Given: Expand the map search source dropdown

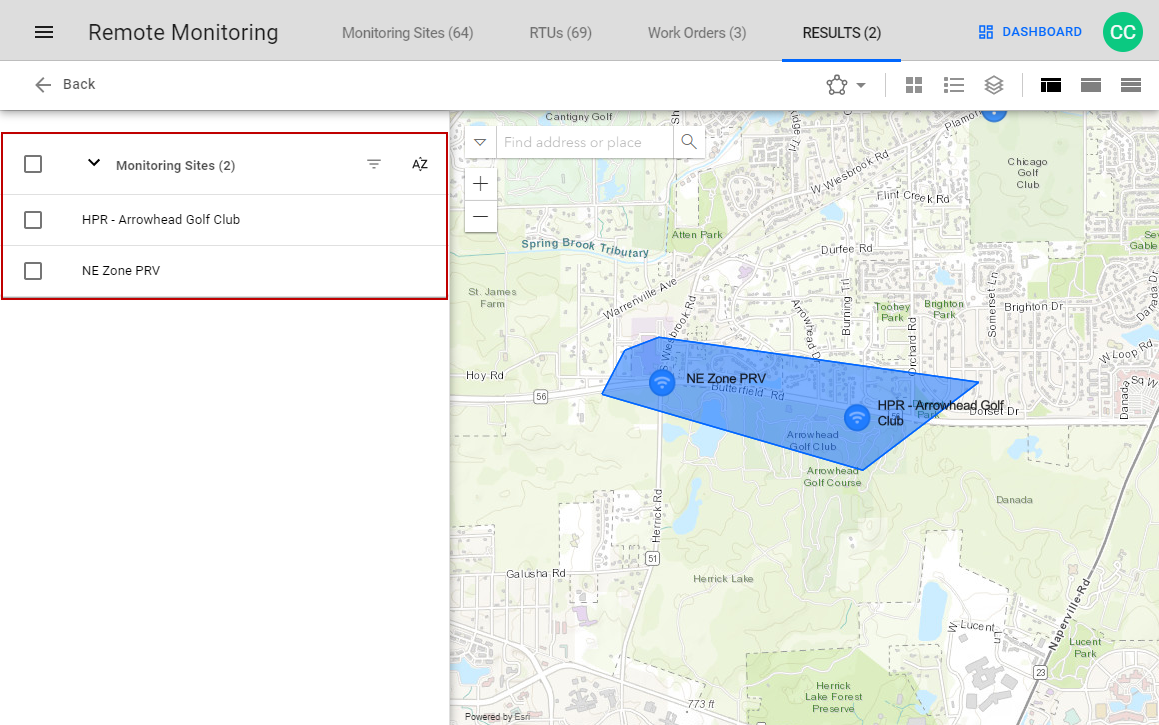Looking at the screenshot, I should pyautogui.click(x=480, y=142).
